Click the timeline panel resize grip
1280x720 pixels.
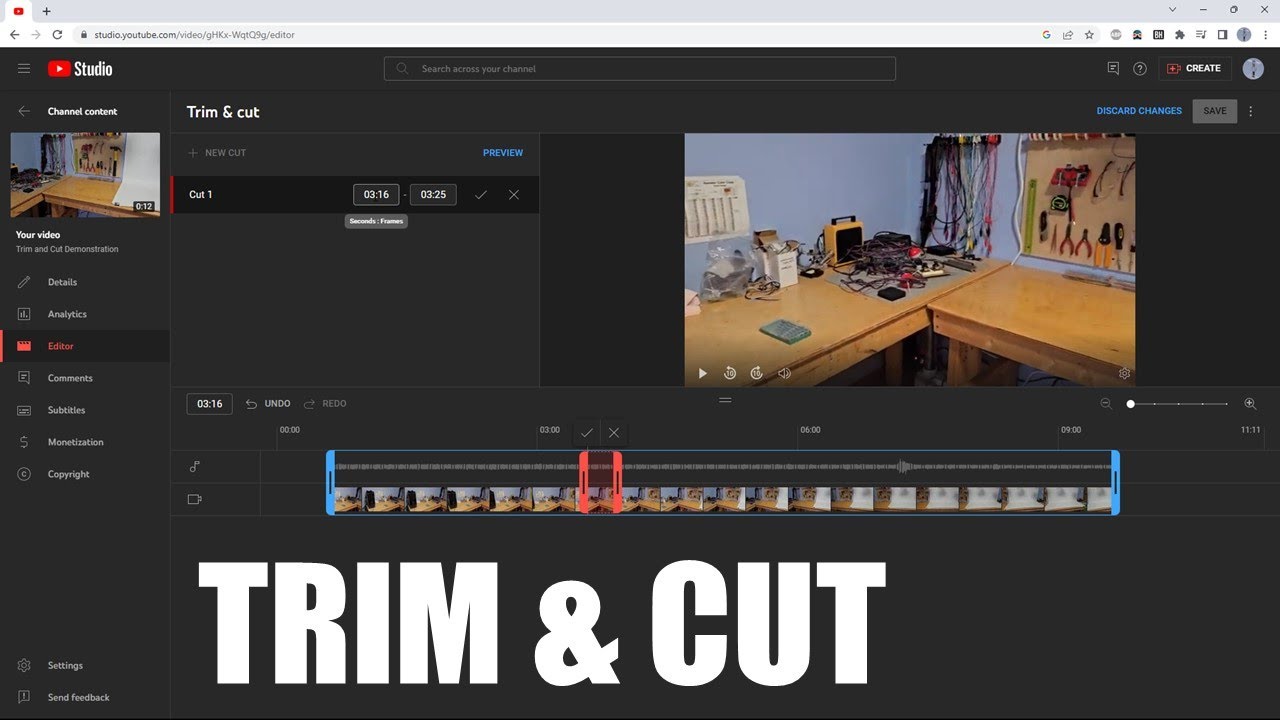coord(725,400)
